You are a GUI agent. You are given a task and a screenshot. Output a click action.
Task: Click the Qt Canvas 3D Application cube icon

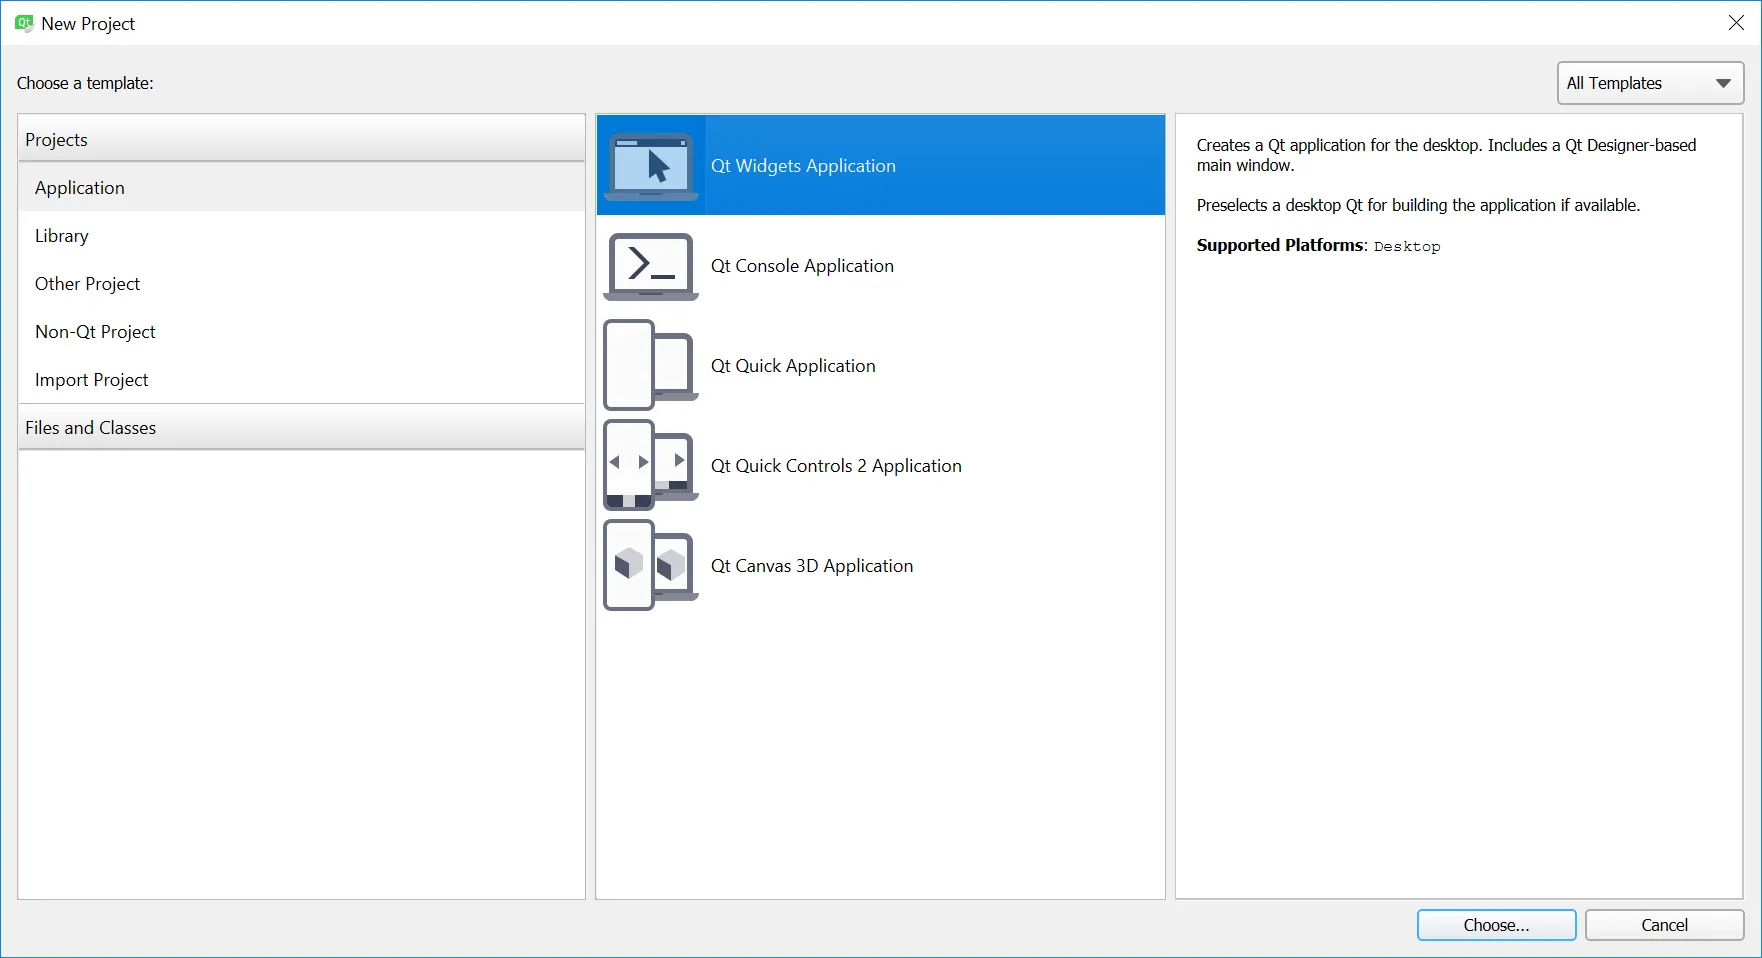651,565
